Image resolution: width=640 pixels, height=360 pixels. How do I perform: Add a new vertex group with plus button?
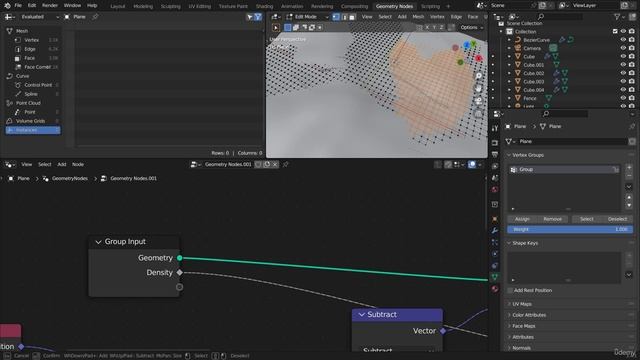[629, 168]
